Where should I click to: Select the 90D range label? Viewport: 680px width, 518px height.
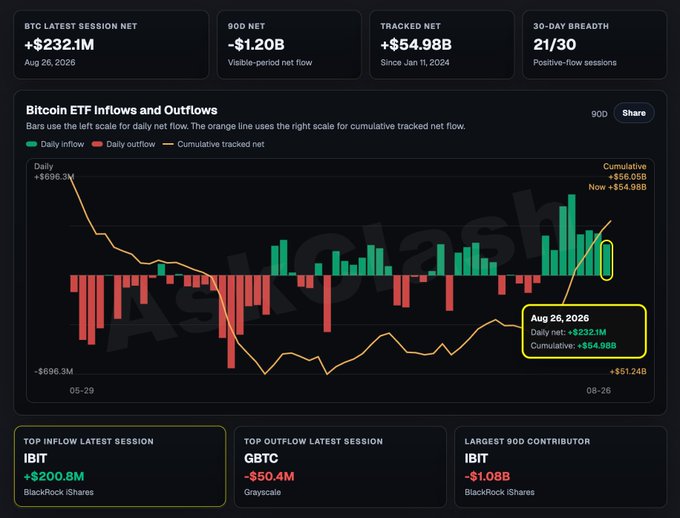click(599, 114)
